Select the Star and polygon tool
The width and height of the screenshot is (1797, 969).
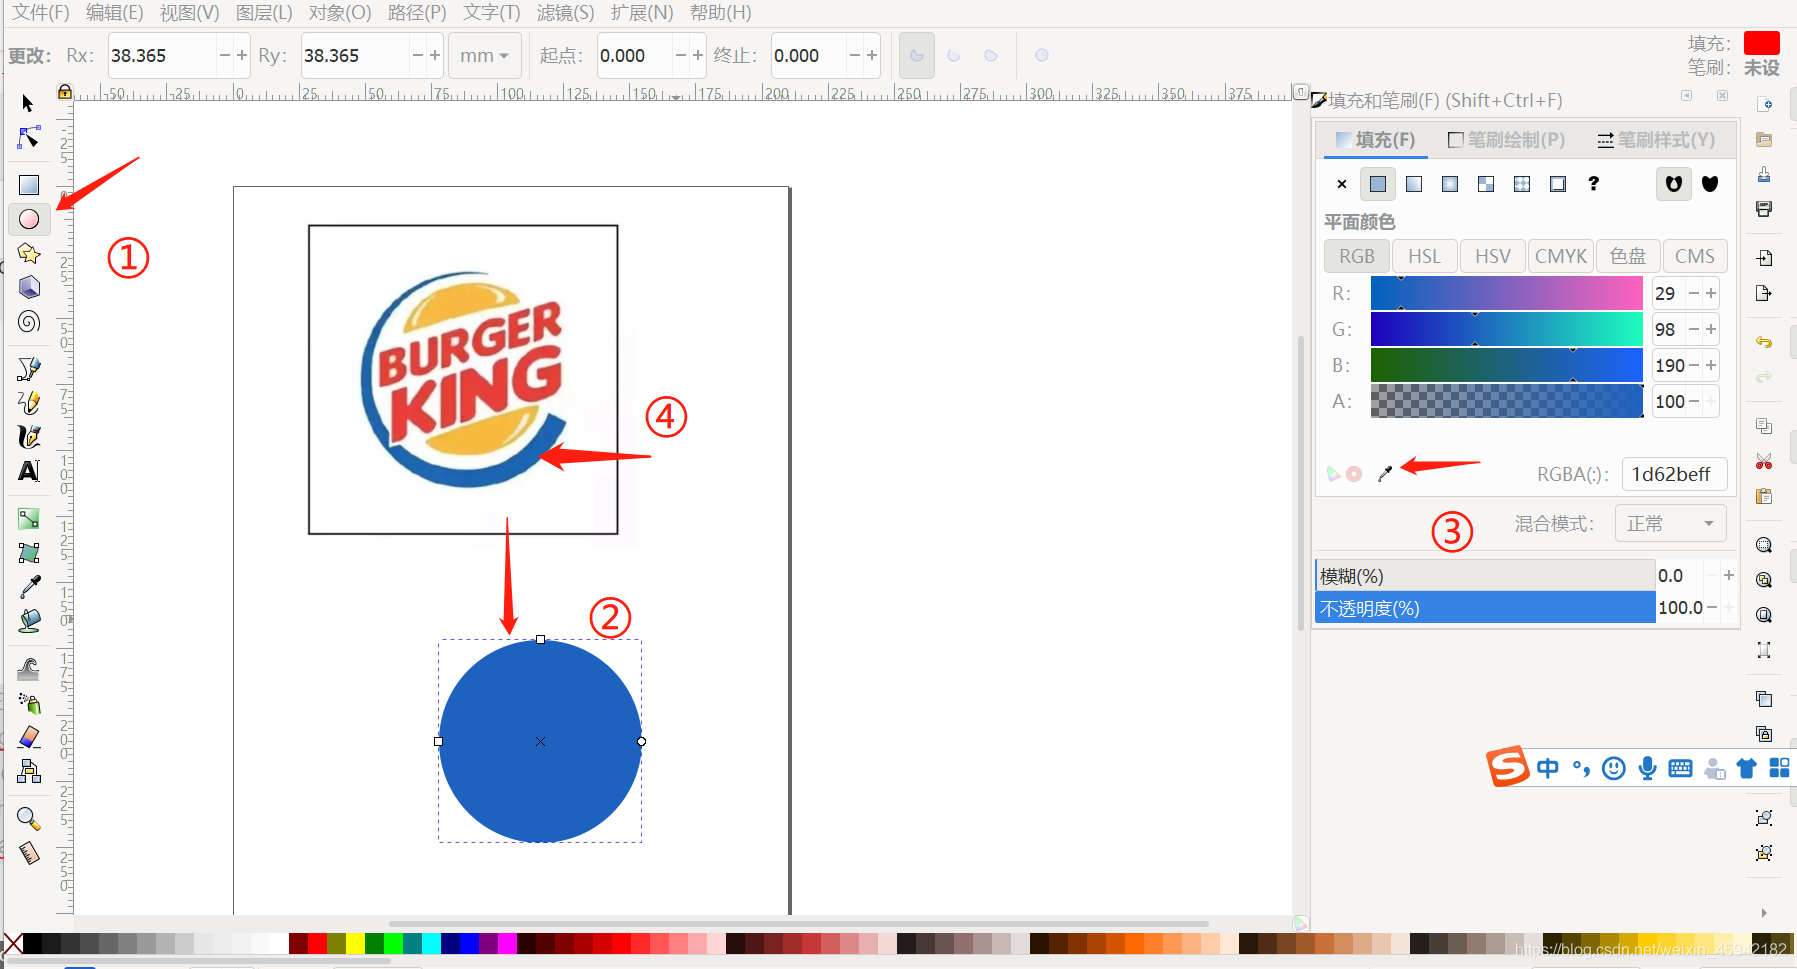click(x=29, y=253)
